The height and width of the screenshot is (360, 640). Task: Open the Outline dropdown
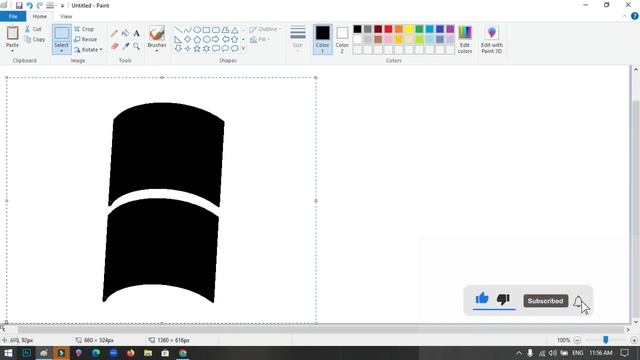(x=265, y=29)
